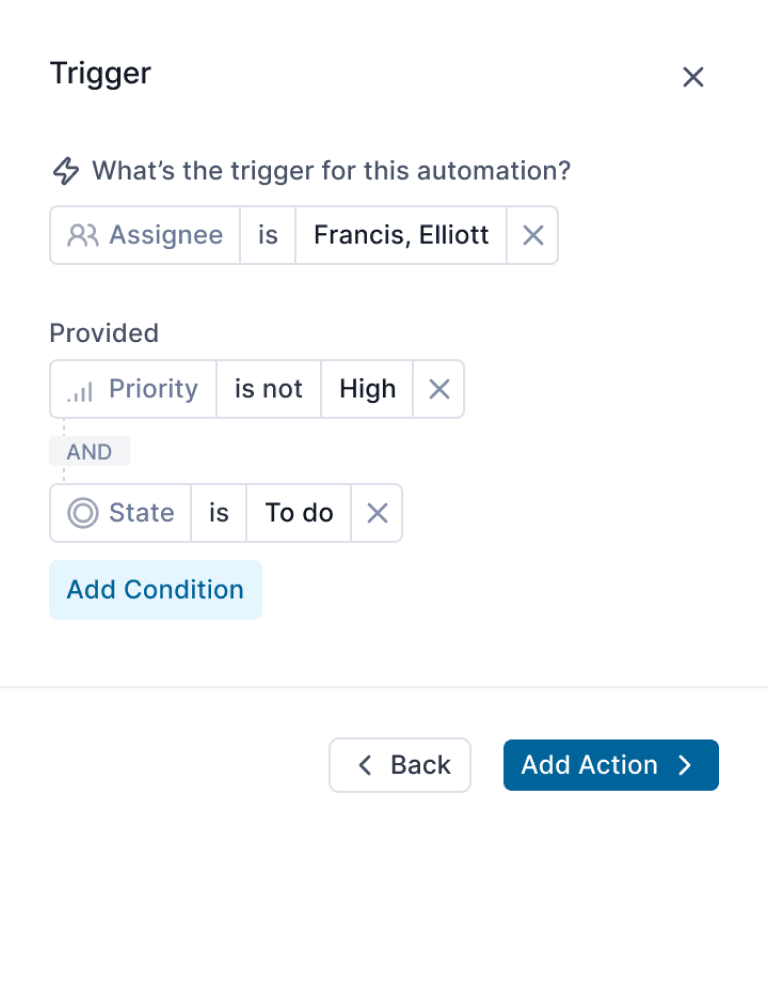Toggle the AND logical operator
The image size is (768, 1000).
pos(89,452)
